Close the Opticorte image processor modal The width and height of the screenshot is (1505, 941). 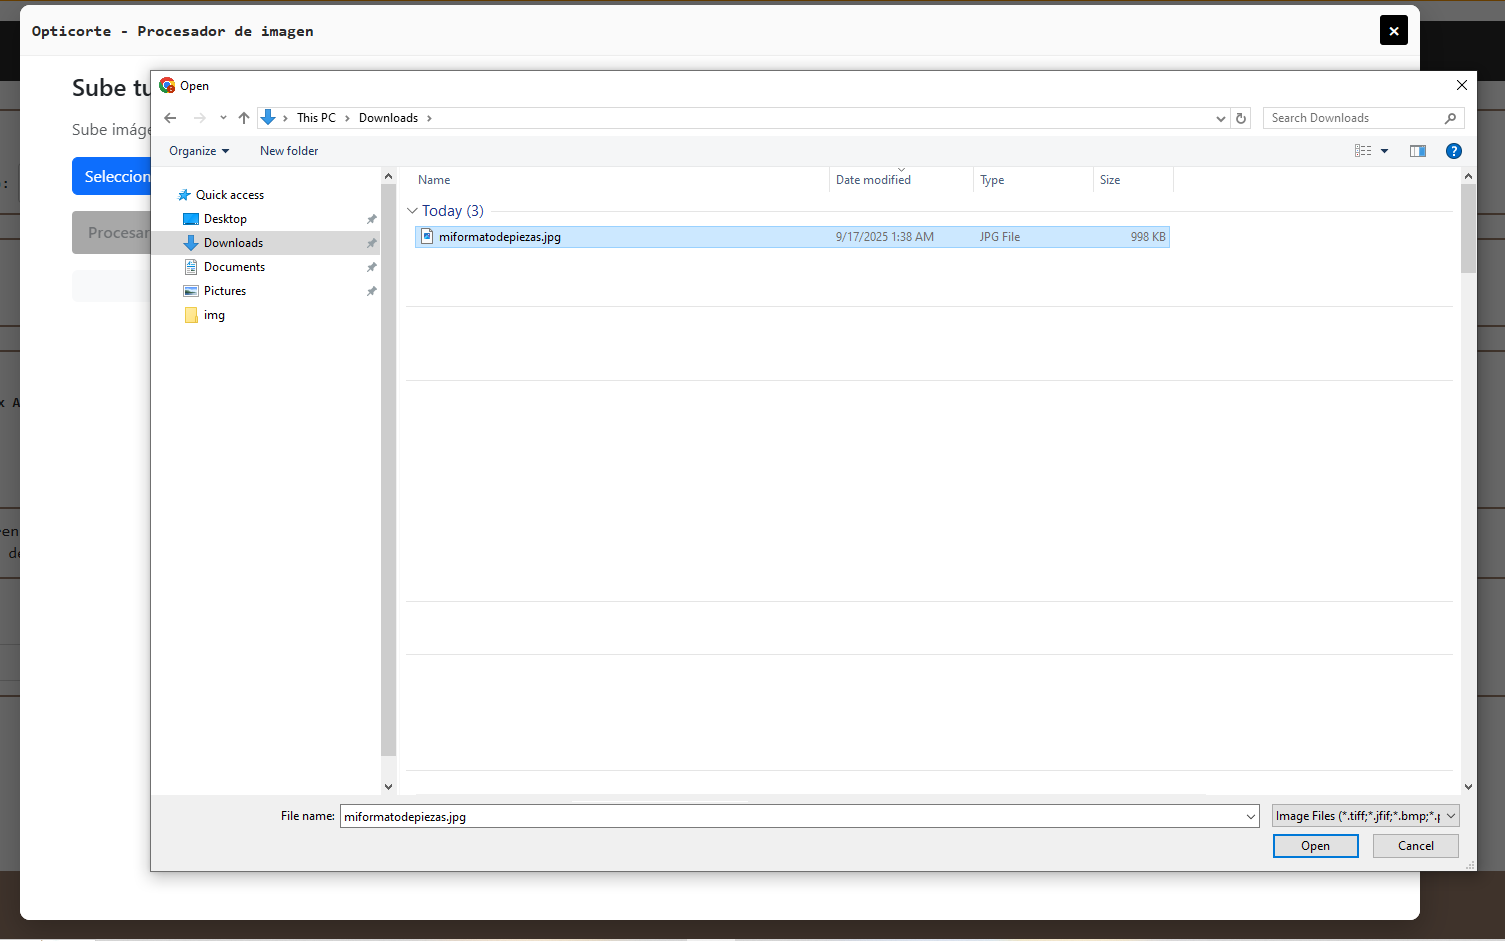[1393, 31]
